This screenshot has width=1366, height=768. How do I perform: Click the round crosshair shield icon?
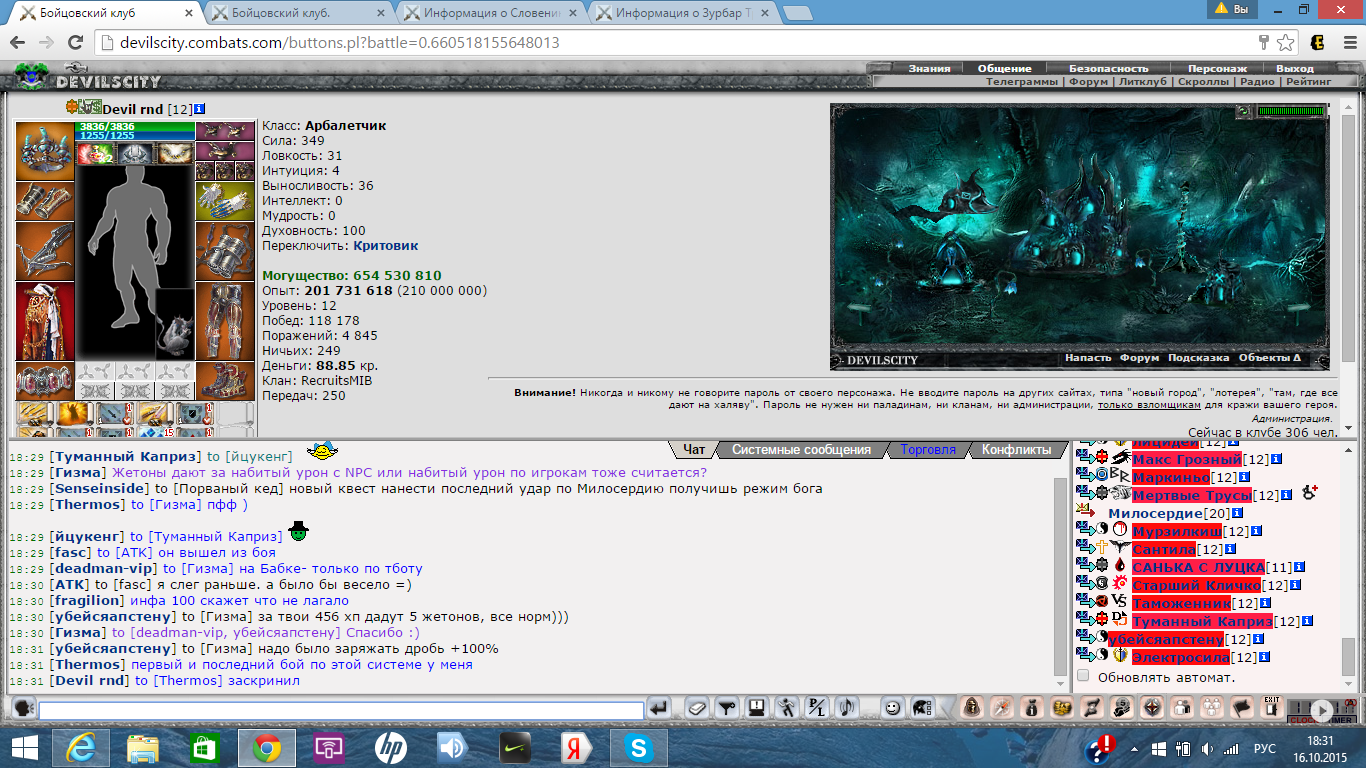[x=1153, y=708]
